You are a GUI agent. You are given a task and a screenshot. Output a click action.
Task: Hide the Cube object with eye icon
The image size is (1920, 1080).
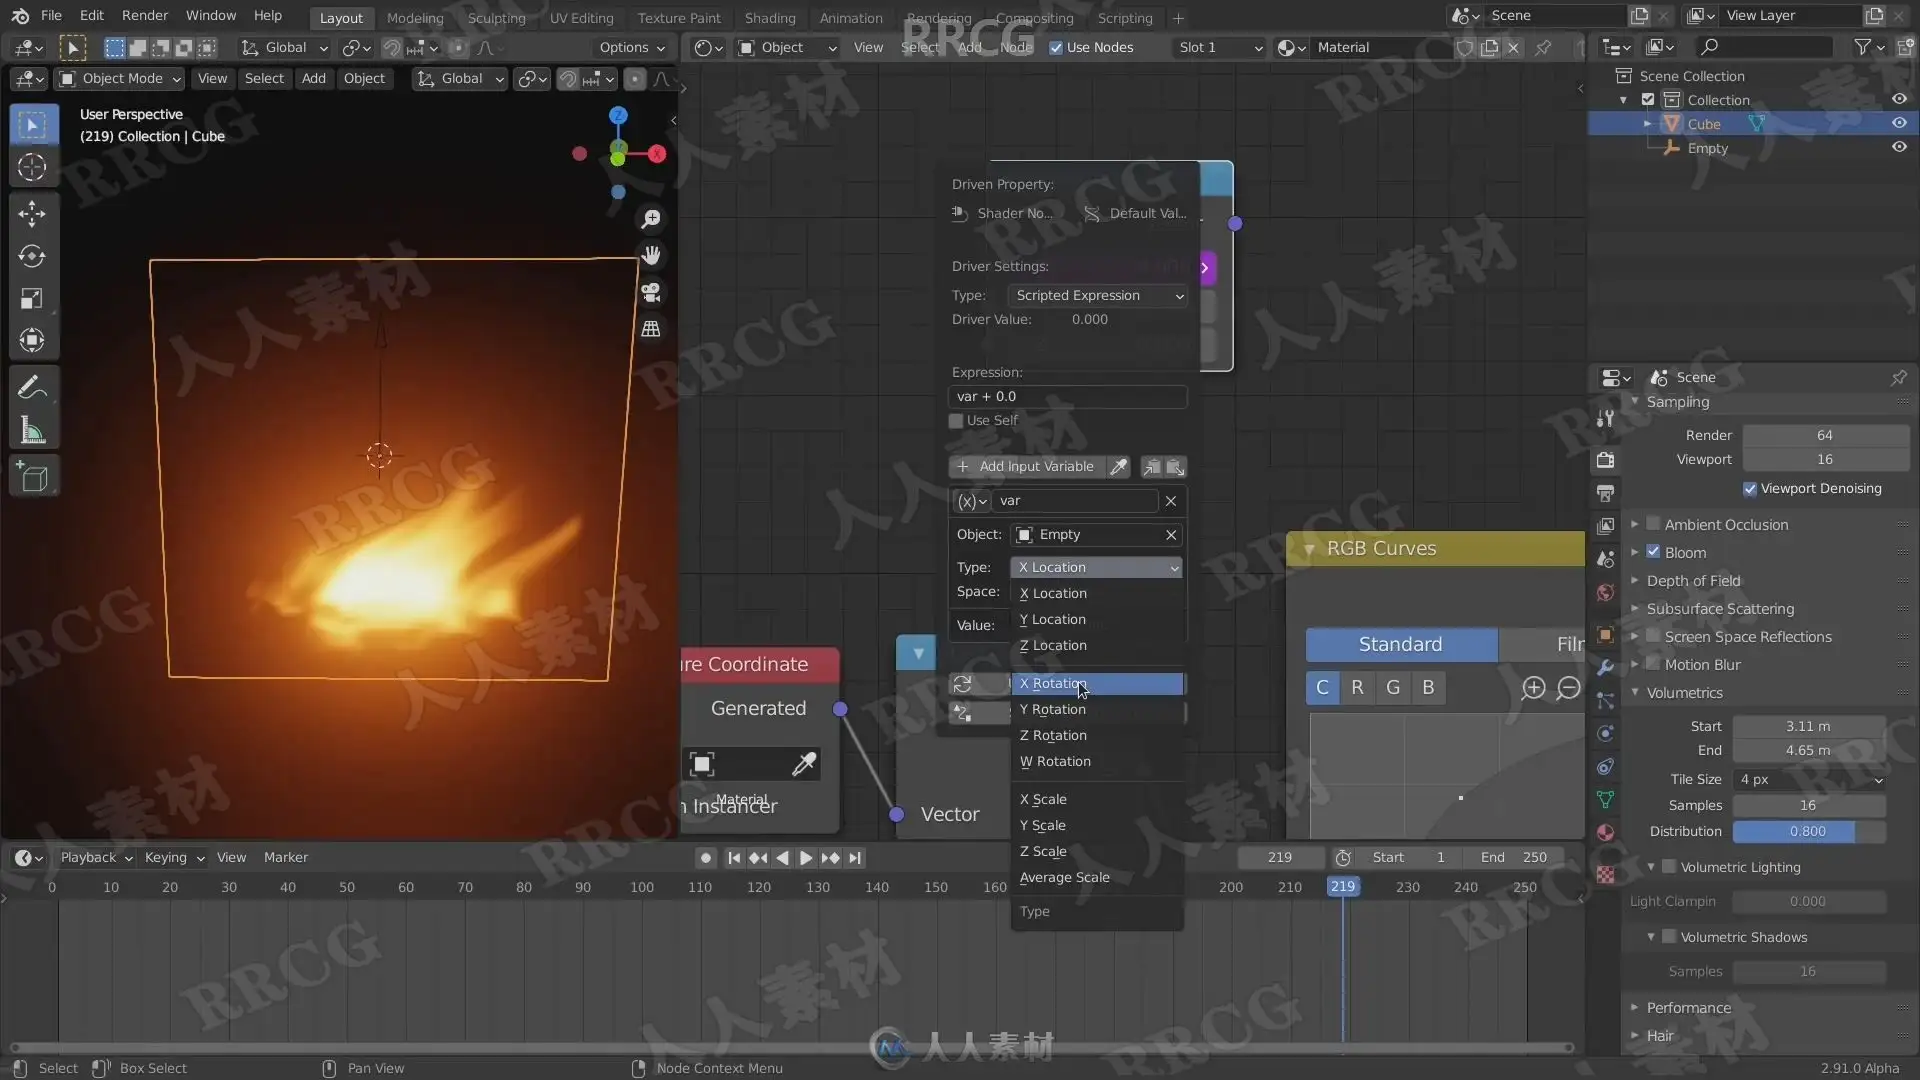click(x=1899, y=123)
